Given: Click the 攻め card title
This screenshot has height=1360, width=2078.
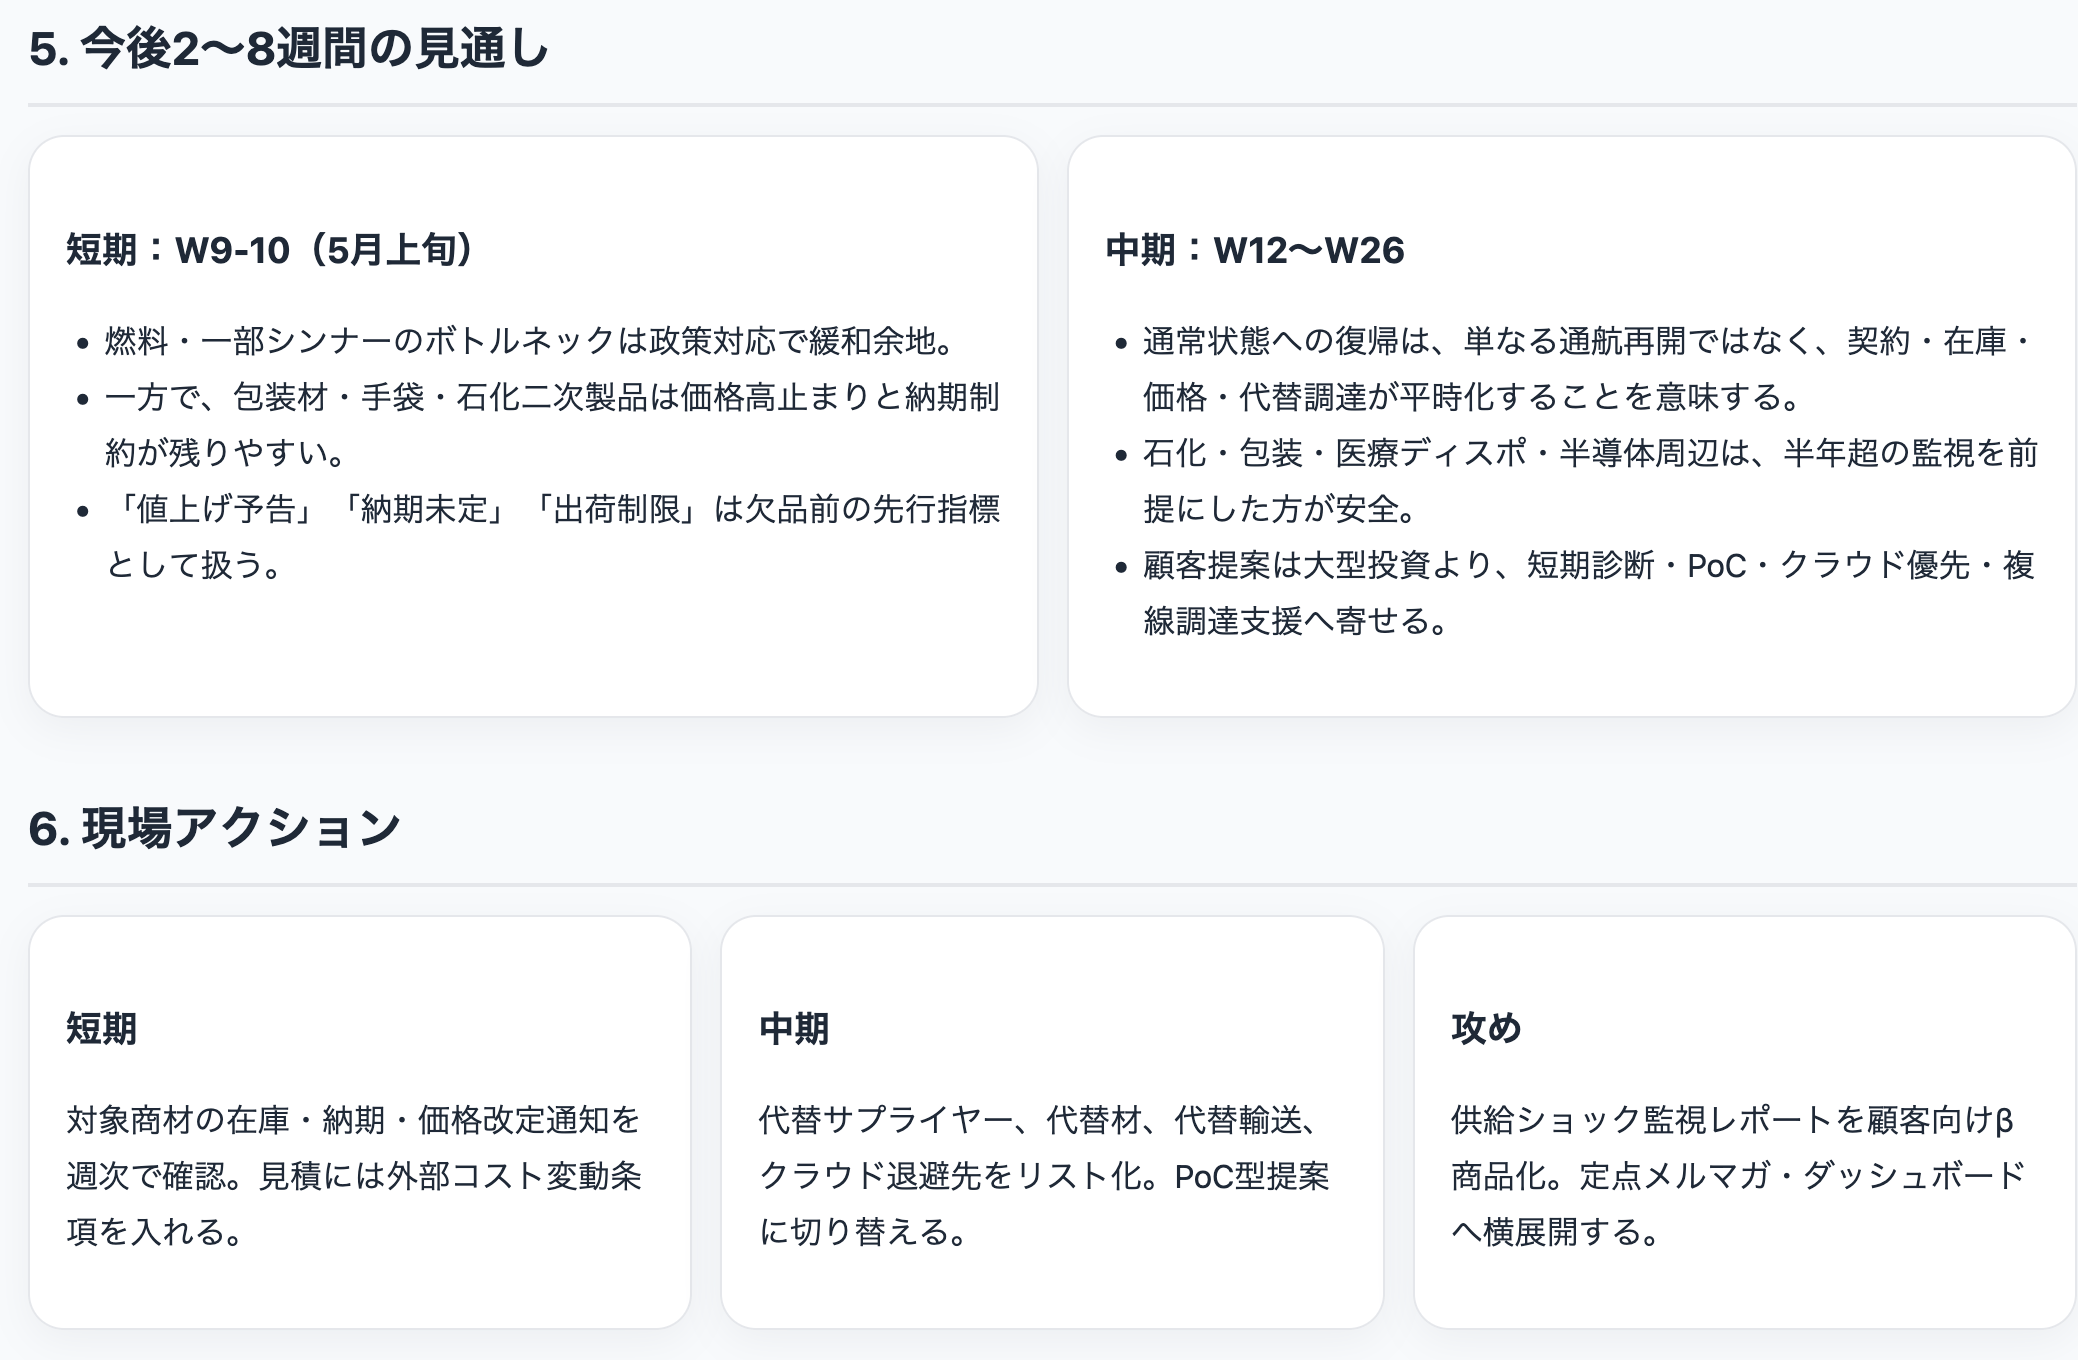Looking at the screenshot, I should [1486, 1028].
